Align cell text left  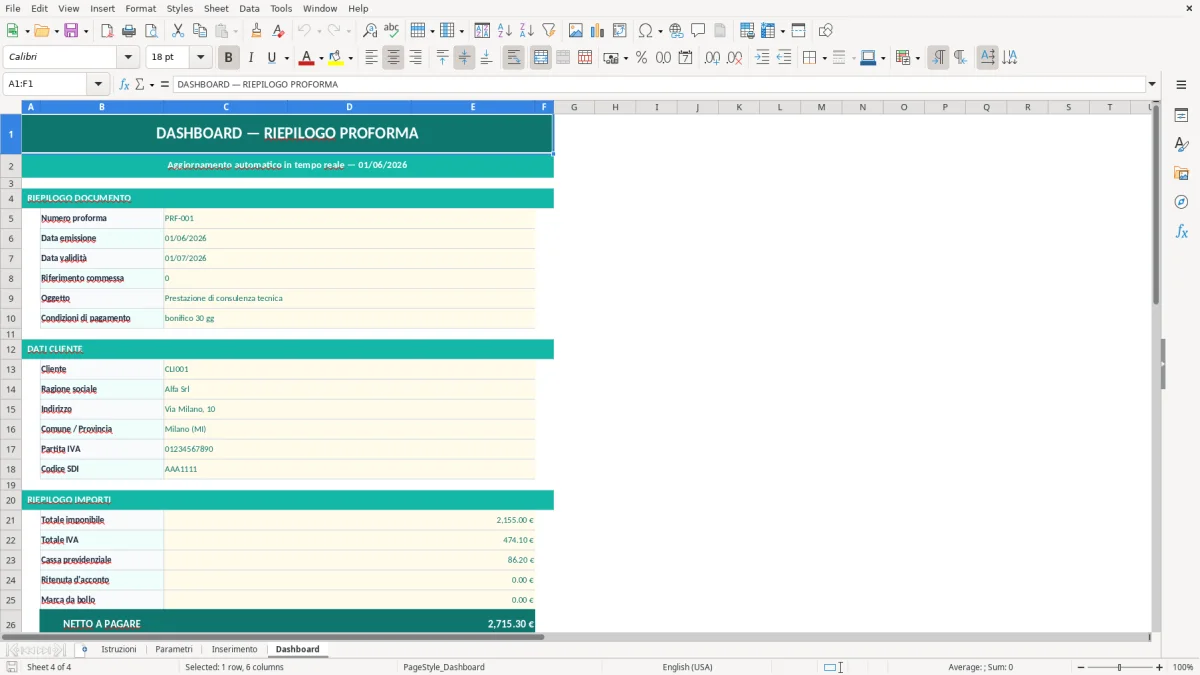point(371,58)
